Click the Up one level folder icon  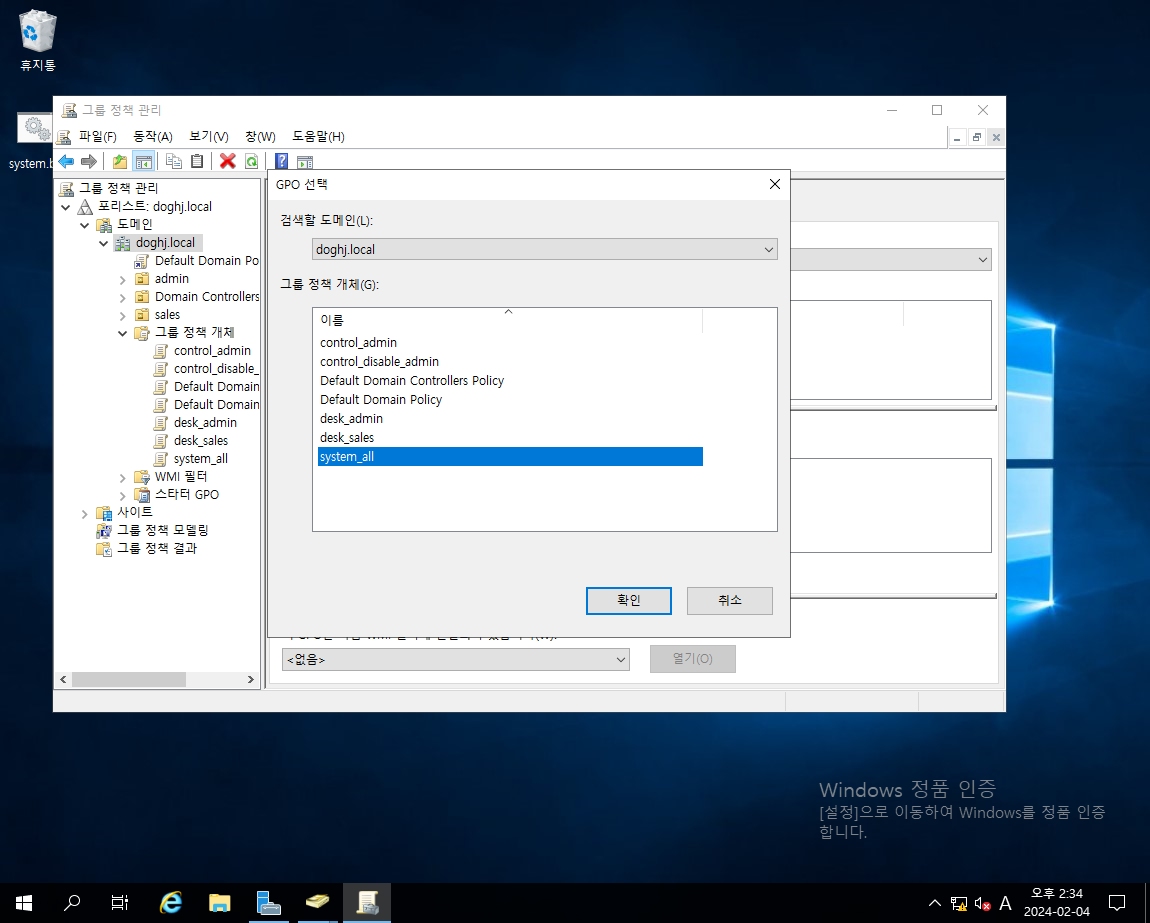[x=120, y=161]
